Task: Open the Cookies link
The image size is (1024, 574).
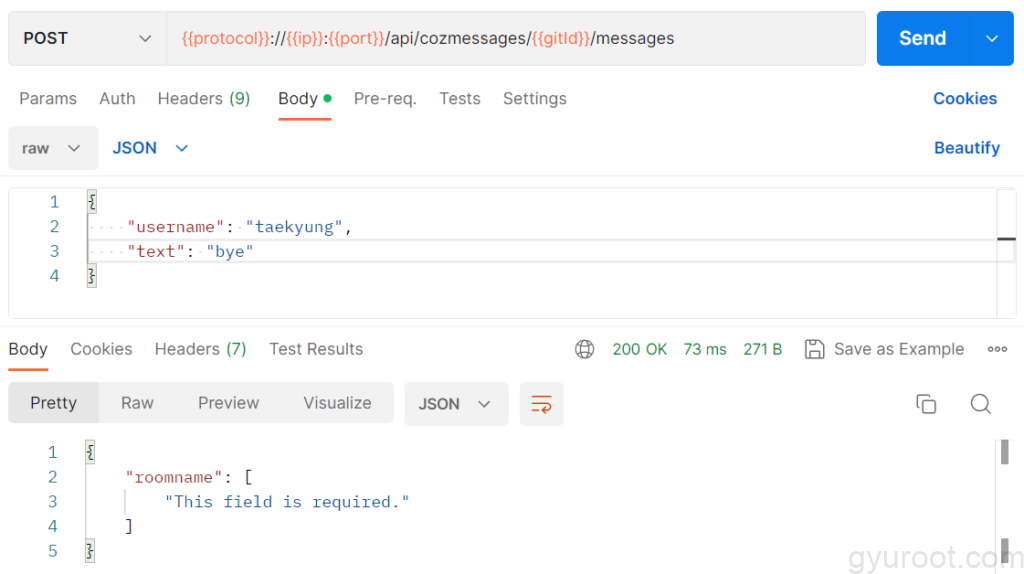Action: pos(964,98)
